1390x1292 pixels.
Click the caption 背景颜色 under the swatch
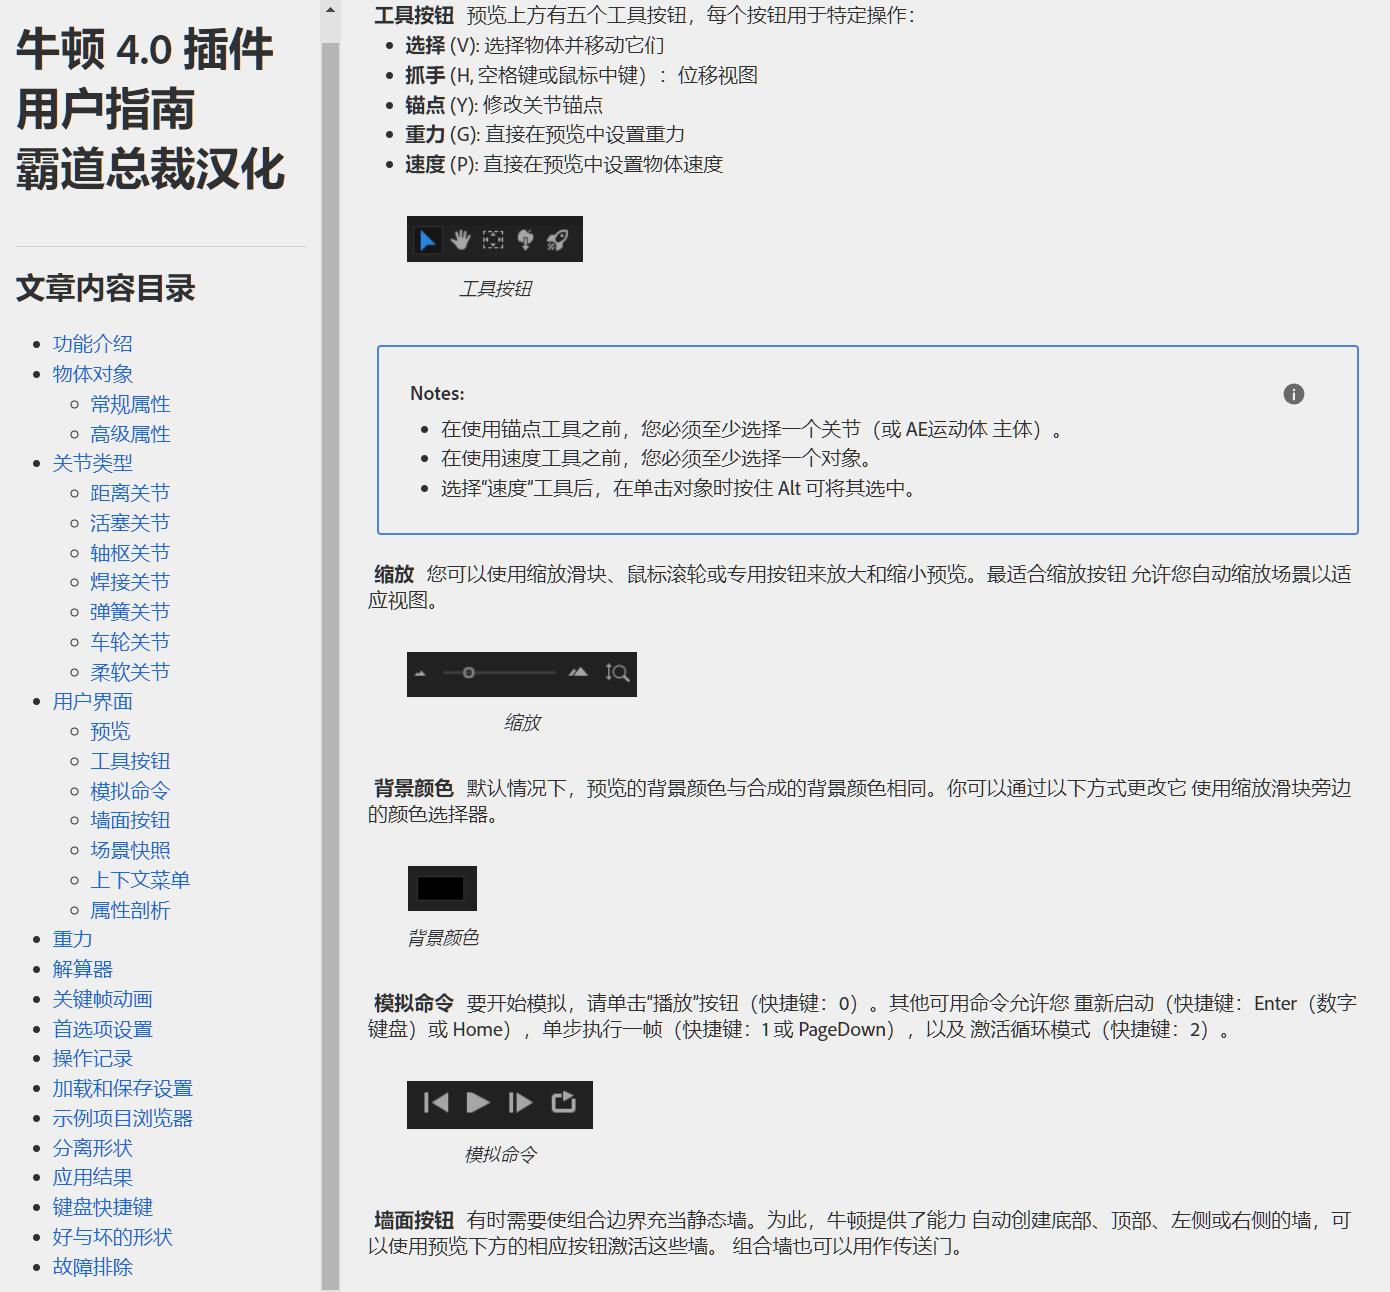click(442, 938)
